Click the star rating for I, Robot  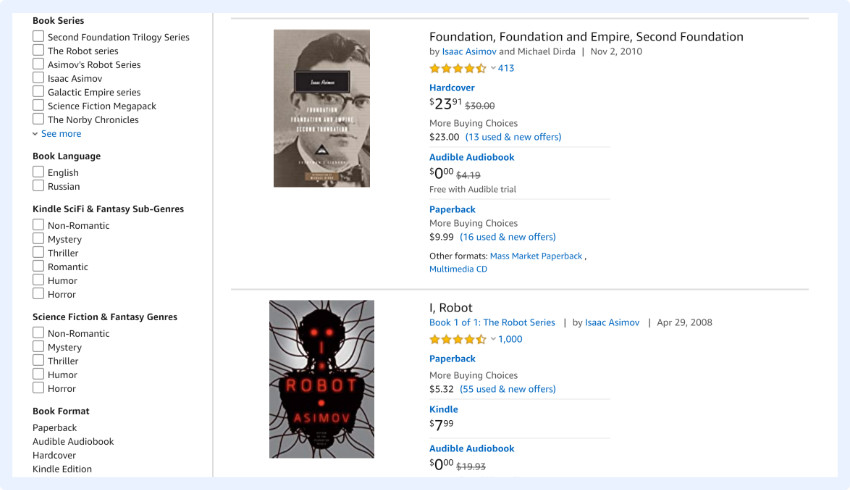click(x=457, y=339)
